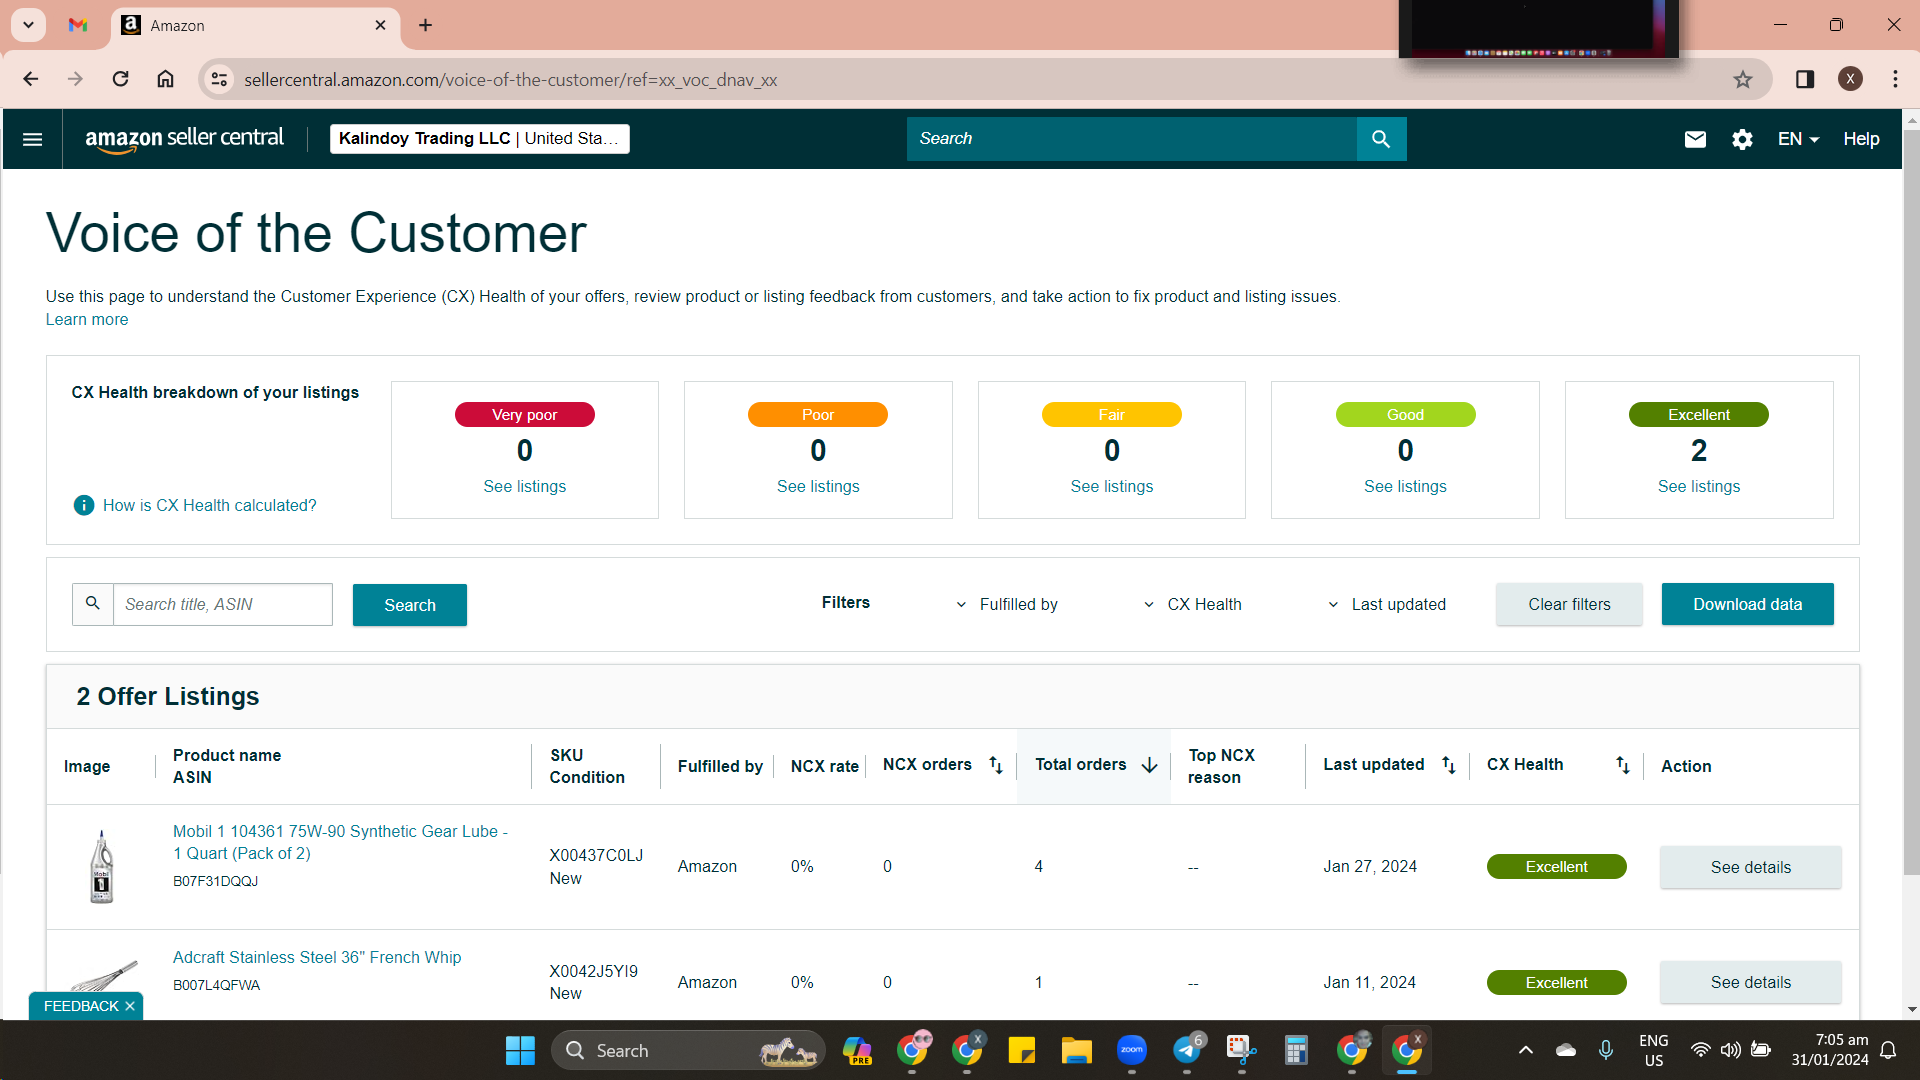Image resolution: width=1920 pixels, height=1080 pixels.
Task: Click the Learn more link
Action: click(x=87, y=320)
